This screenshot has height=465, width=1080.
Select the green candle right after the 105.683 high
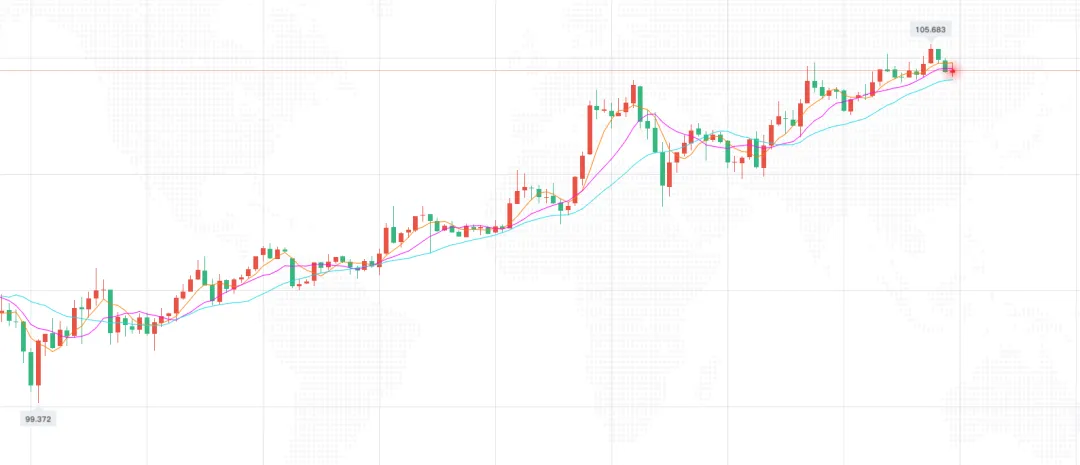click(938, 54)
